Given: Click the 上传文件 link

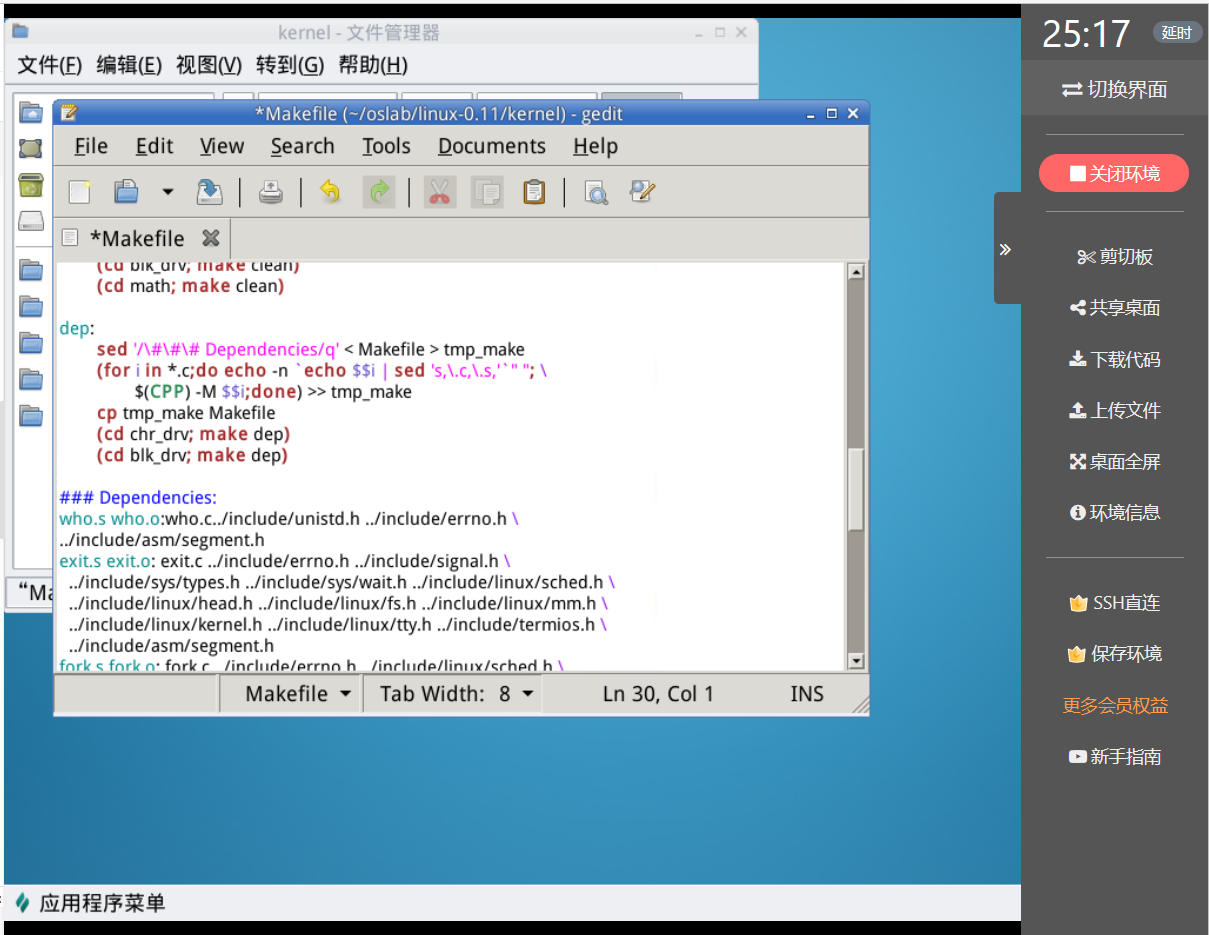Looking at the screenshot, I should tap(1114, 410).
